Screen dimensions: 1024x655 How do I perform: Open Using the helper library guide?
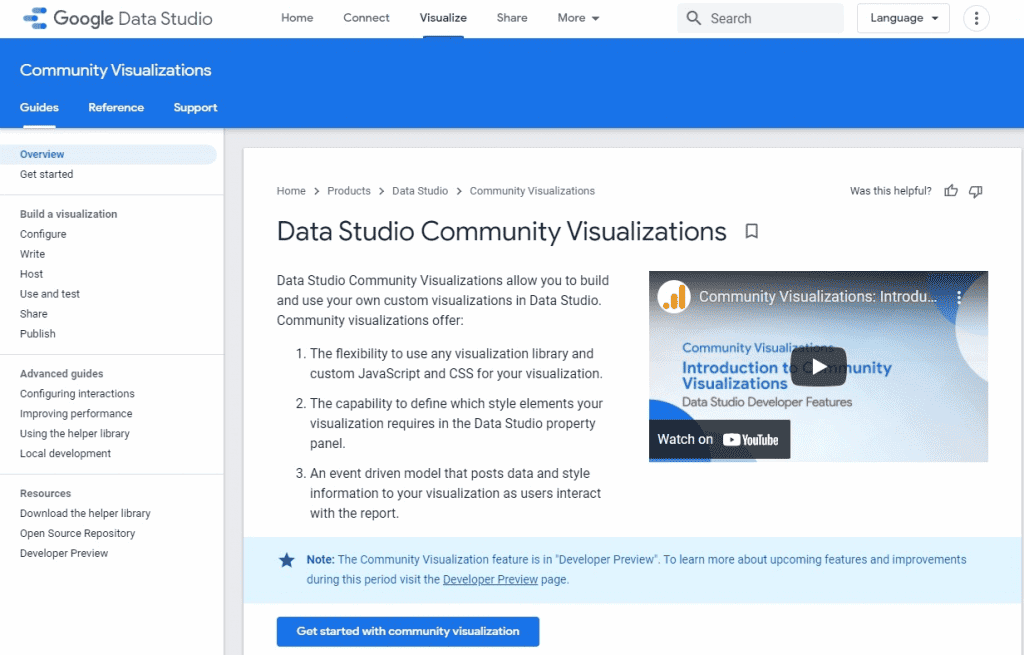[74, 434]
